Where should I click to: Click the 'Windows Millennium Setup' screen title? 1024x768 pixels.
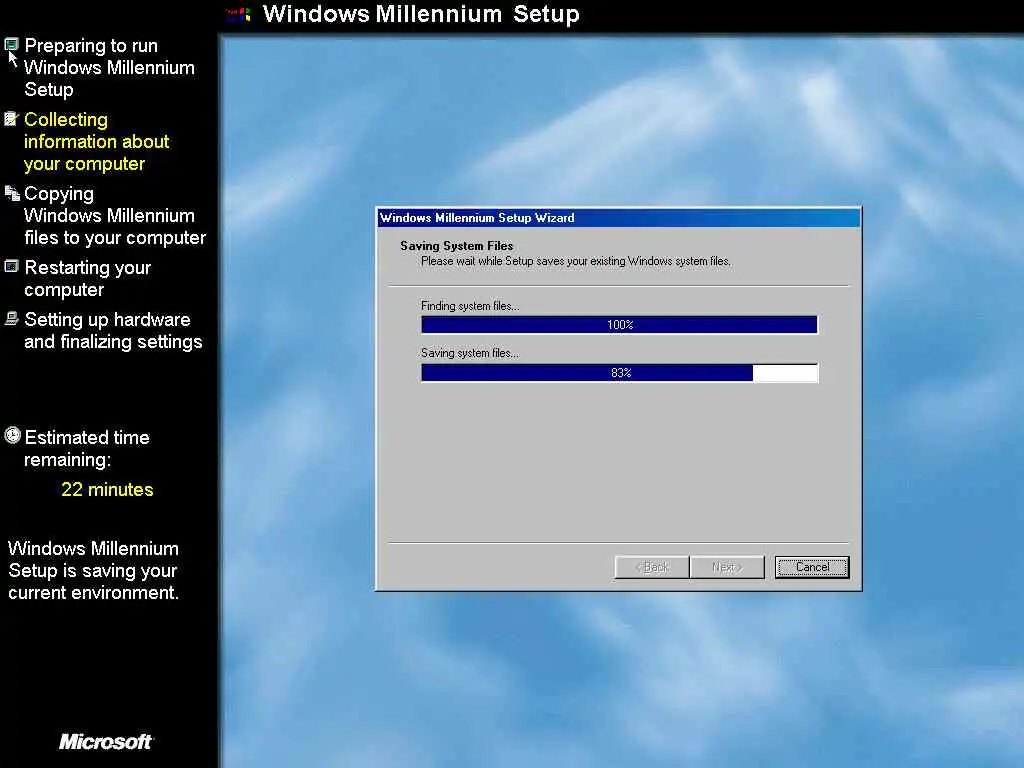[x=421, y=14]
